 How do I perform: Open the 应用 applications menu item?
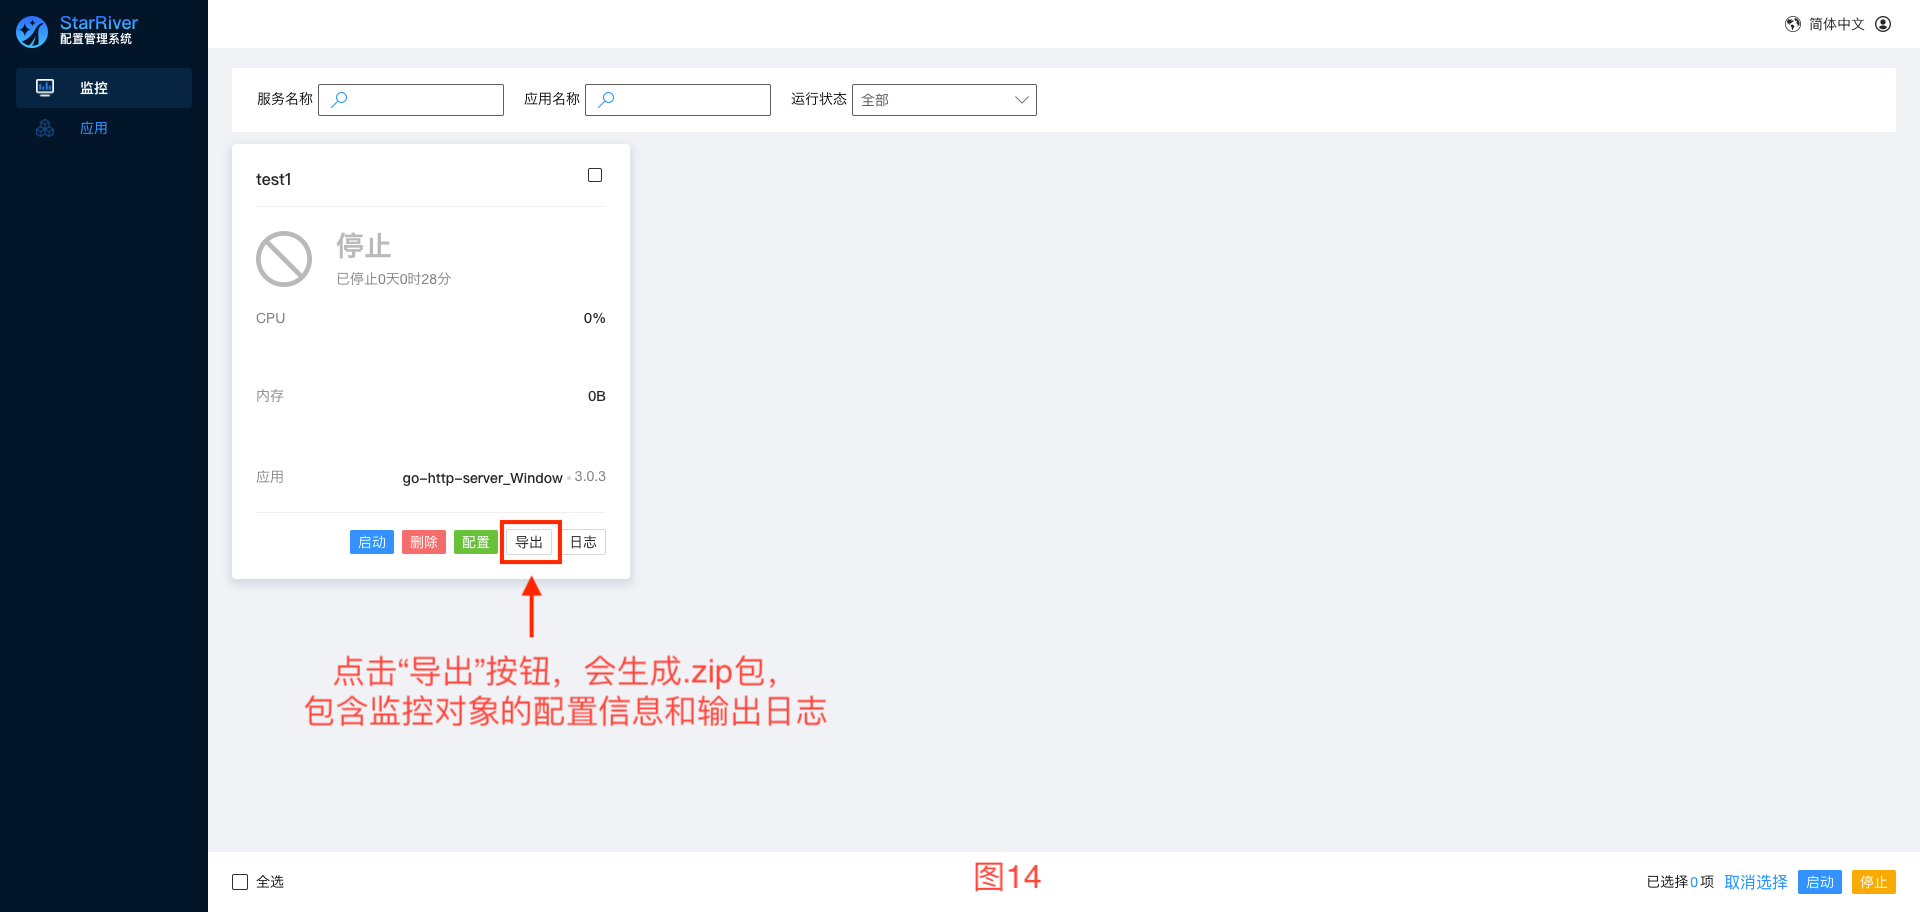pos(104,128)
